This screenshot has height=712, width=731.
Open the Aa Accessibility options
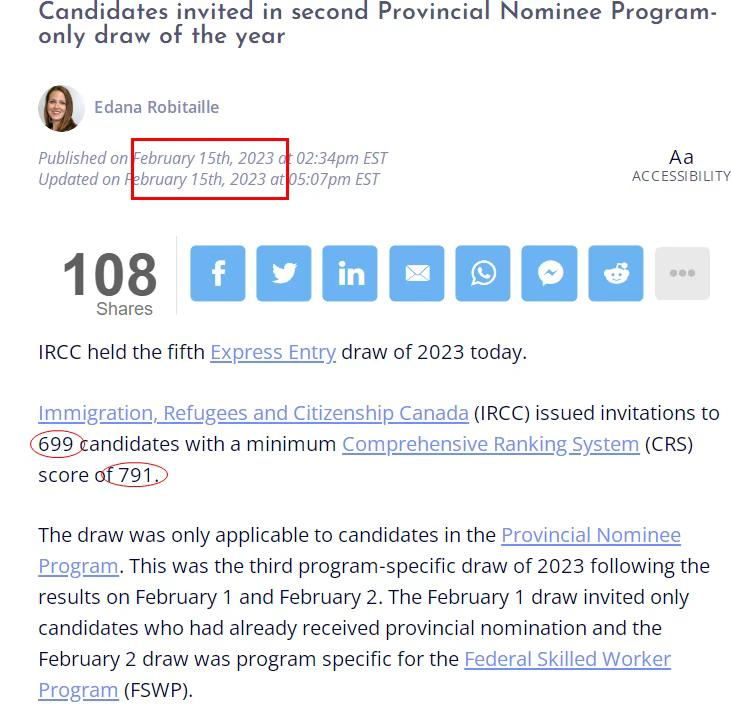pos(681,166)
